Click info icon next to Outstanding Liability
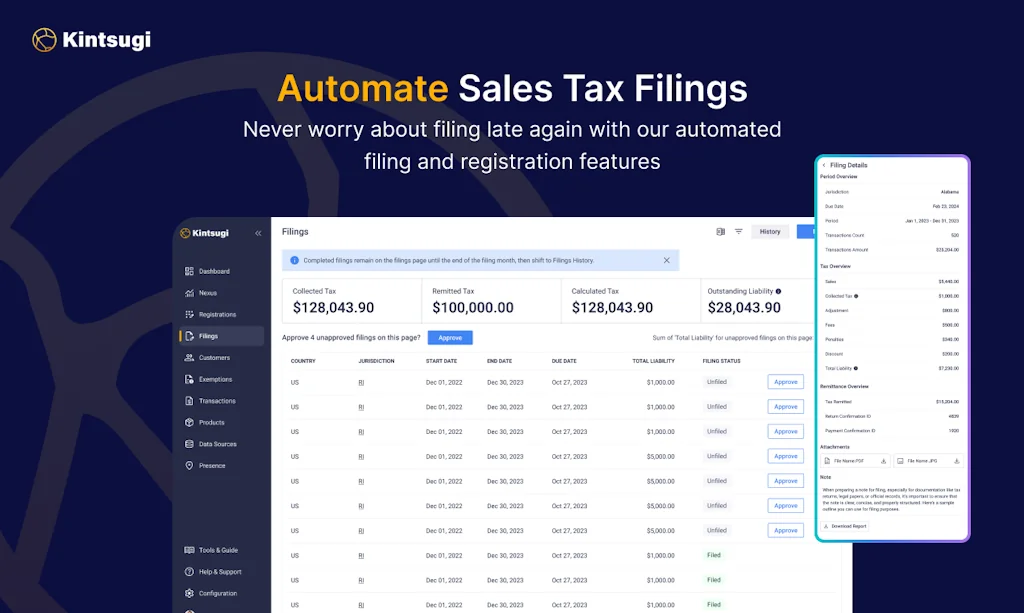Screen dimensions: 1024x613 [779, 291]
